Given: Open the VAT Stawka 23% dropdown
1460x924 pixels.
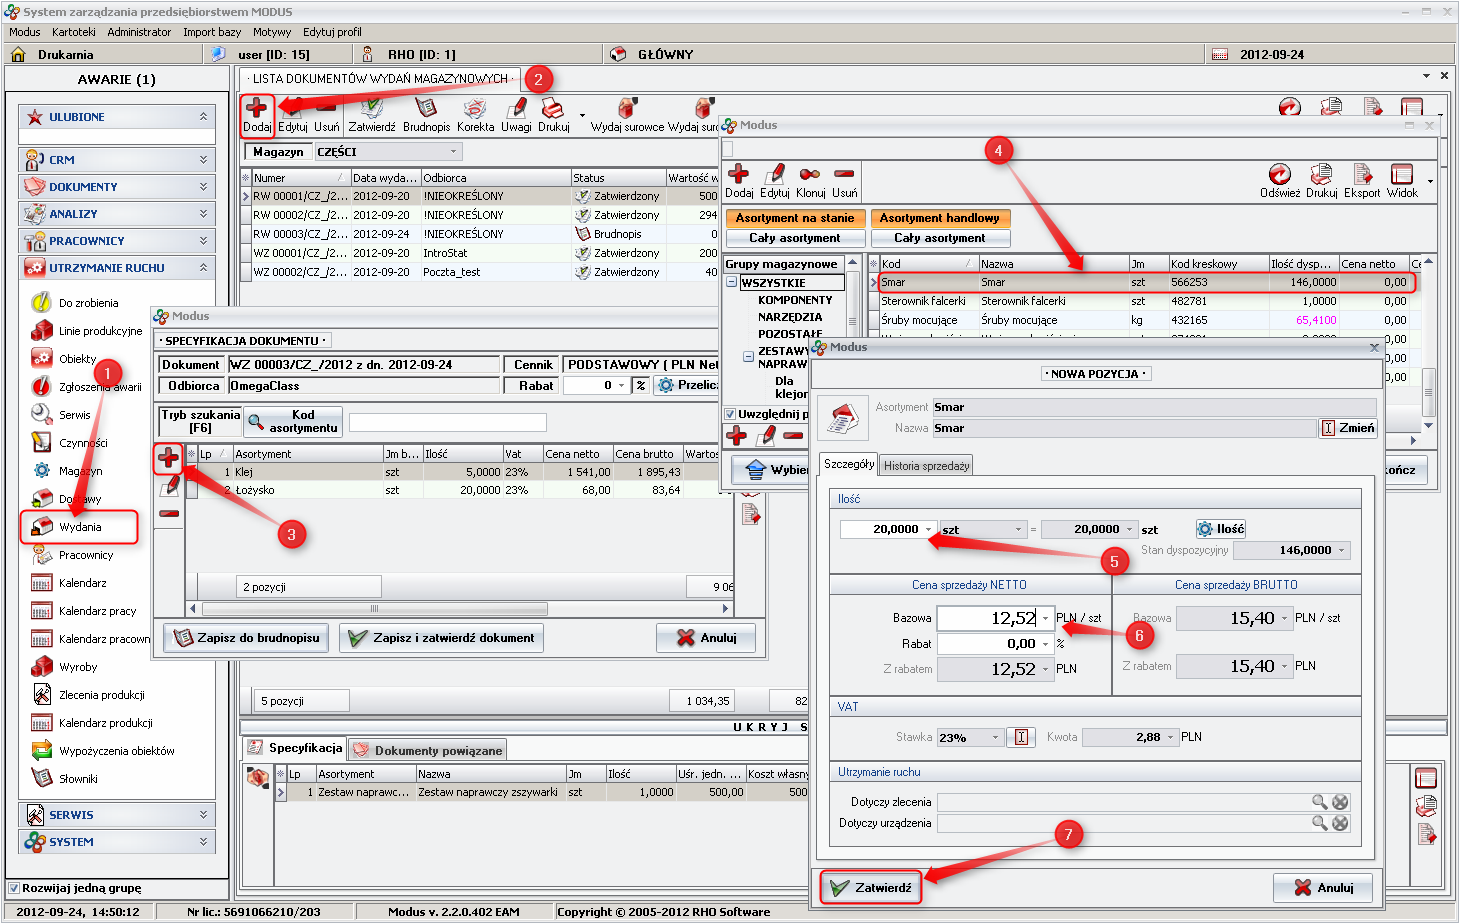Looking at the screenshot, I should 995,738.
